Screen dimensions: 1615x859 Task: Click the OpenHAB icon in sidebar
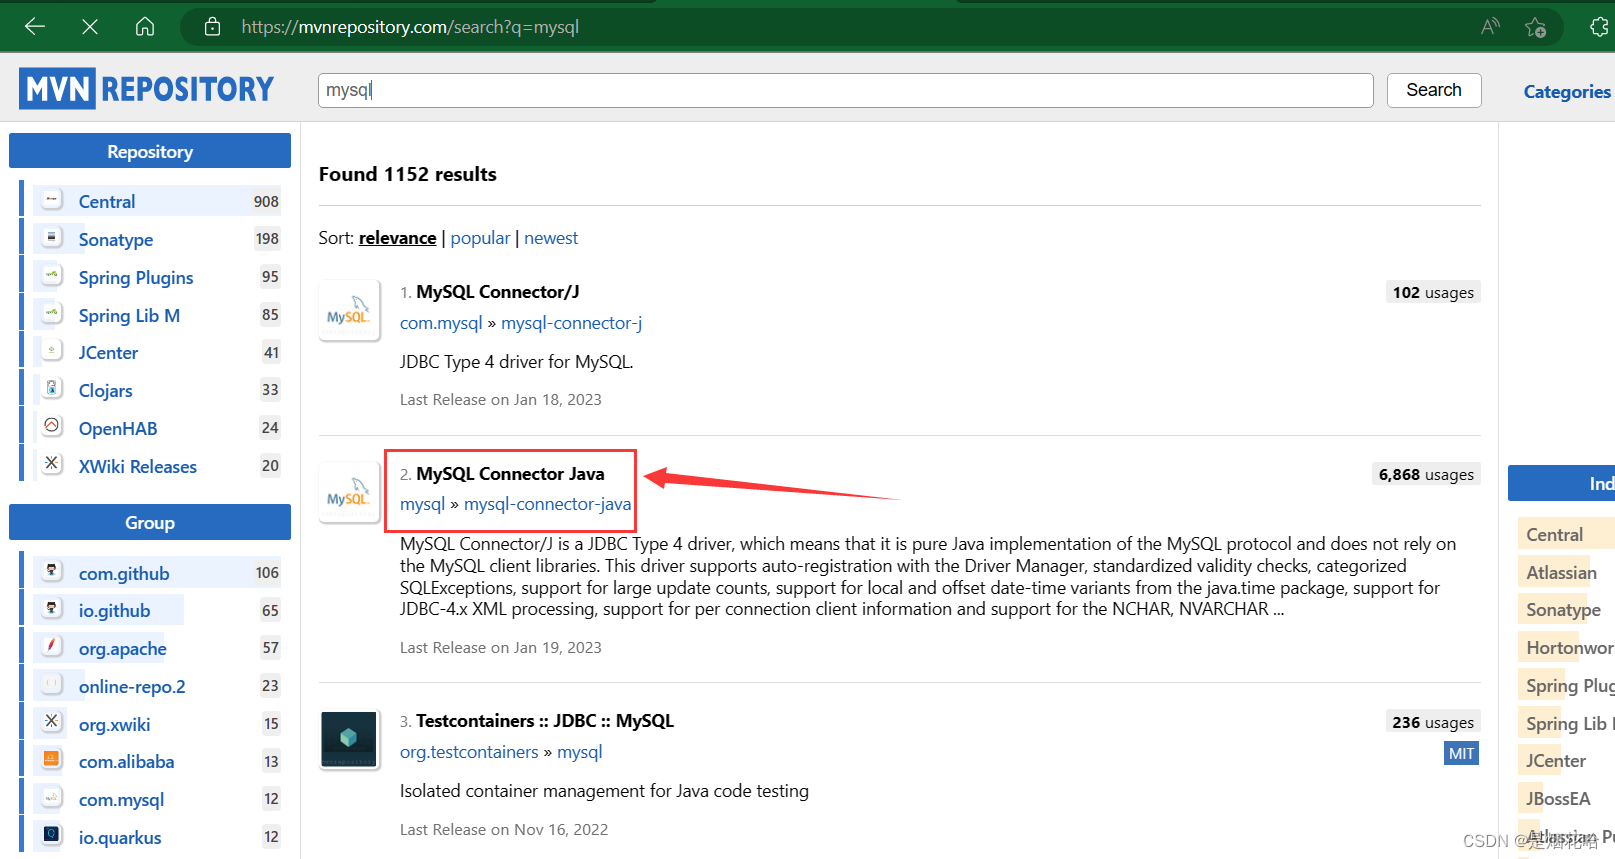[x=52, y=427]
